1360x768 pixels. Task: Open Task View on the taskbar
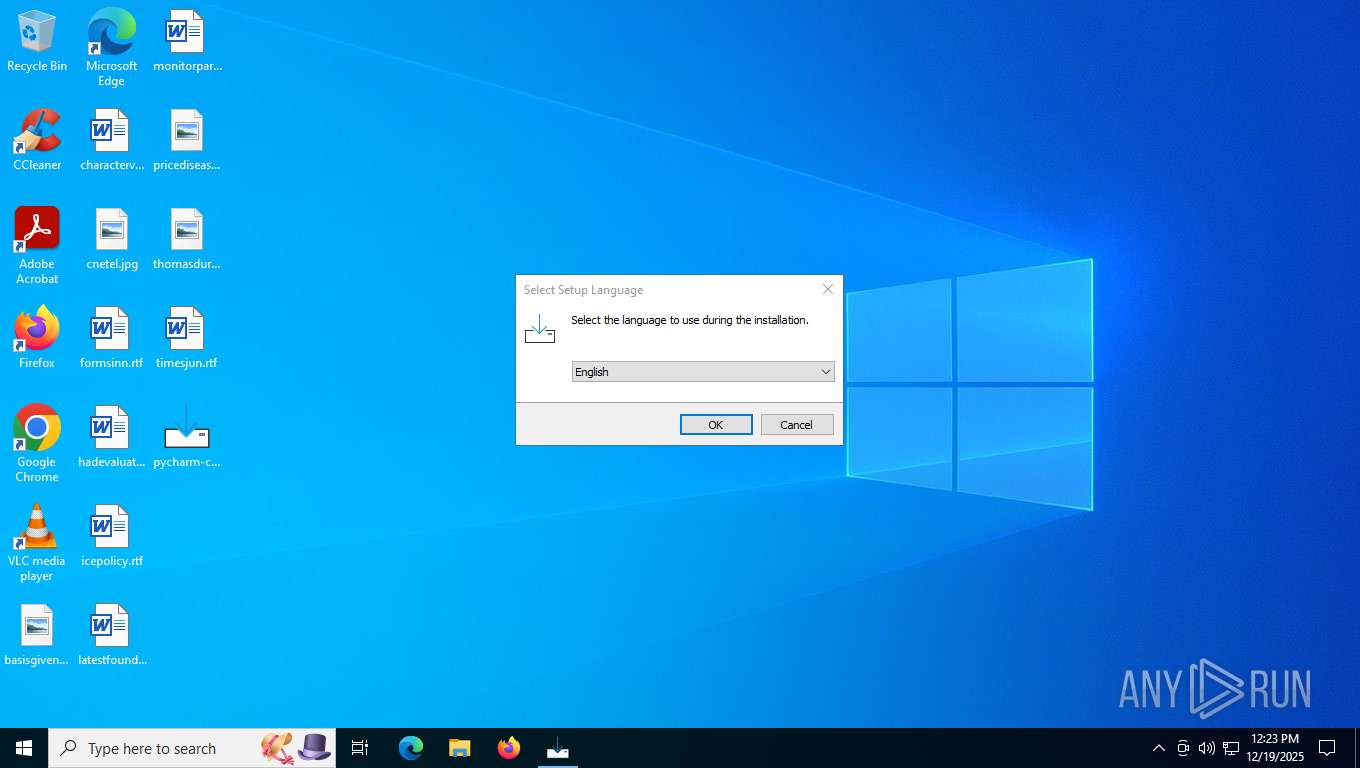360,748
